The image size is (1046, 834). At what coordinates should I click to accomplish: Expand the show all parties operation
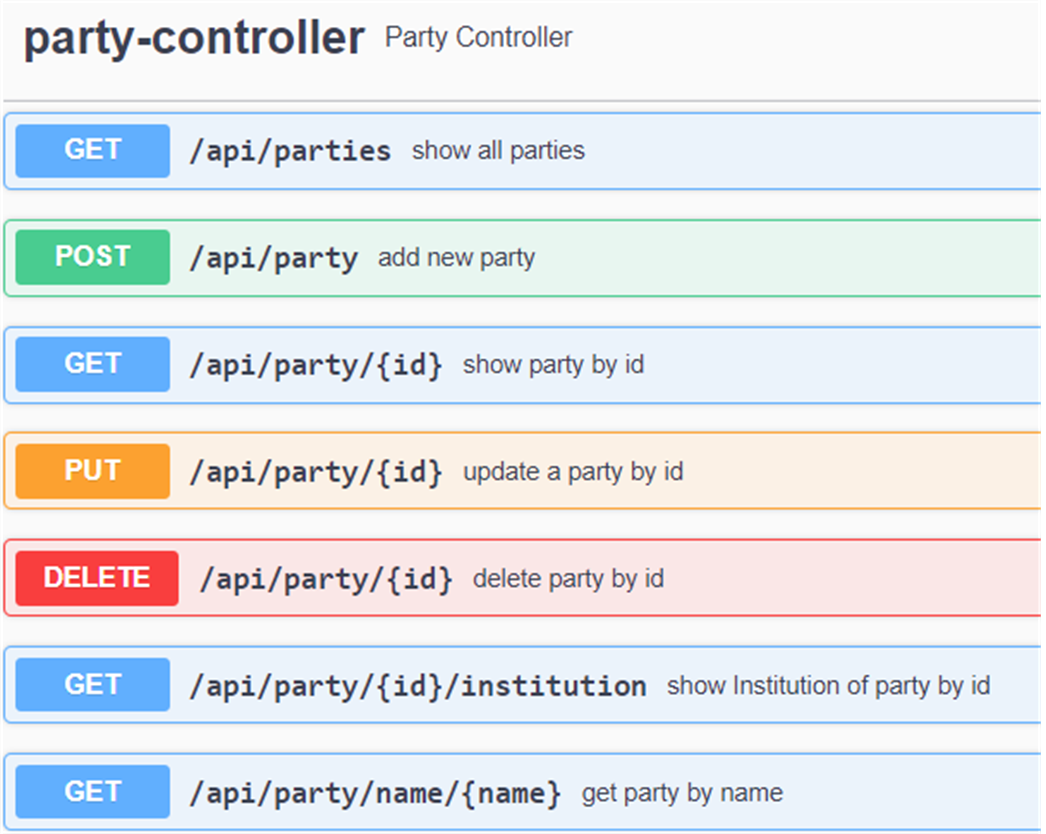(523, 151)
